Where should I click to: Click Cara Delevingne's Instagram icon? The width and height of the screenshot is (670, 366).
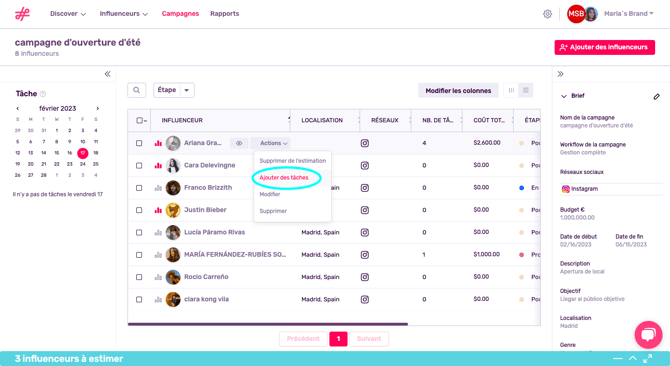tap(364, 165)
